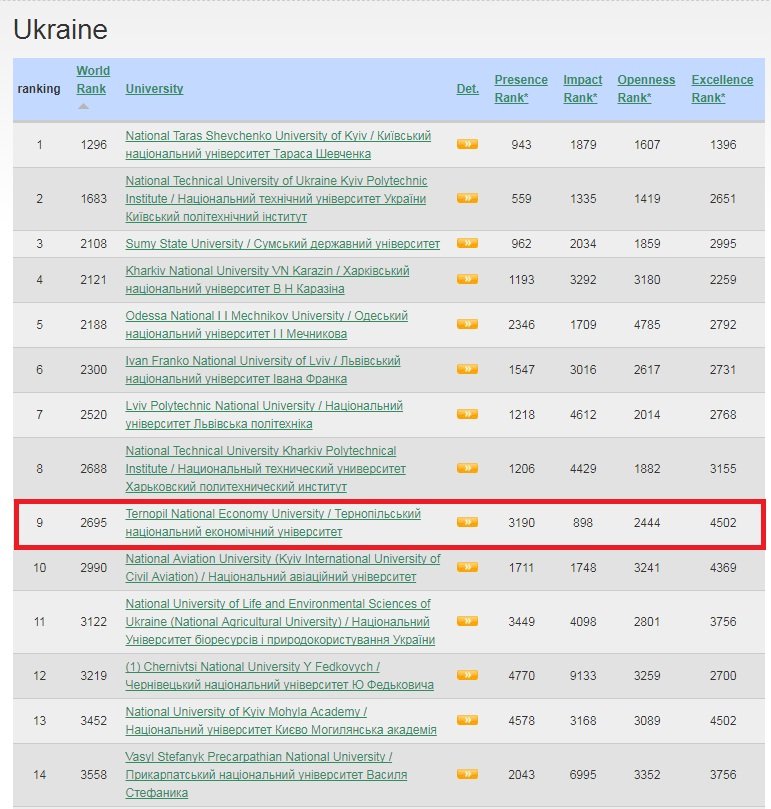771x809 pixels.
Task: Click details icon for Kyiv Mohyla Academy
Action: (467, 720)
